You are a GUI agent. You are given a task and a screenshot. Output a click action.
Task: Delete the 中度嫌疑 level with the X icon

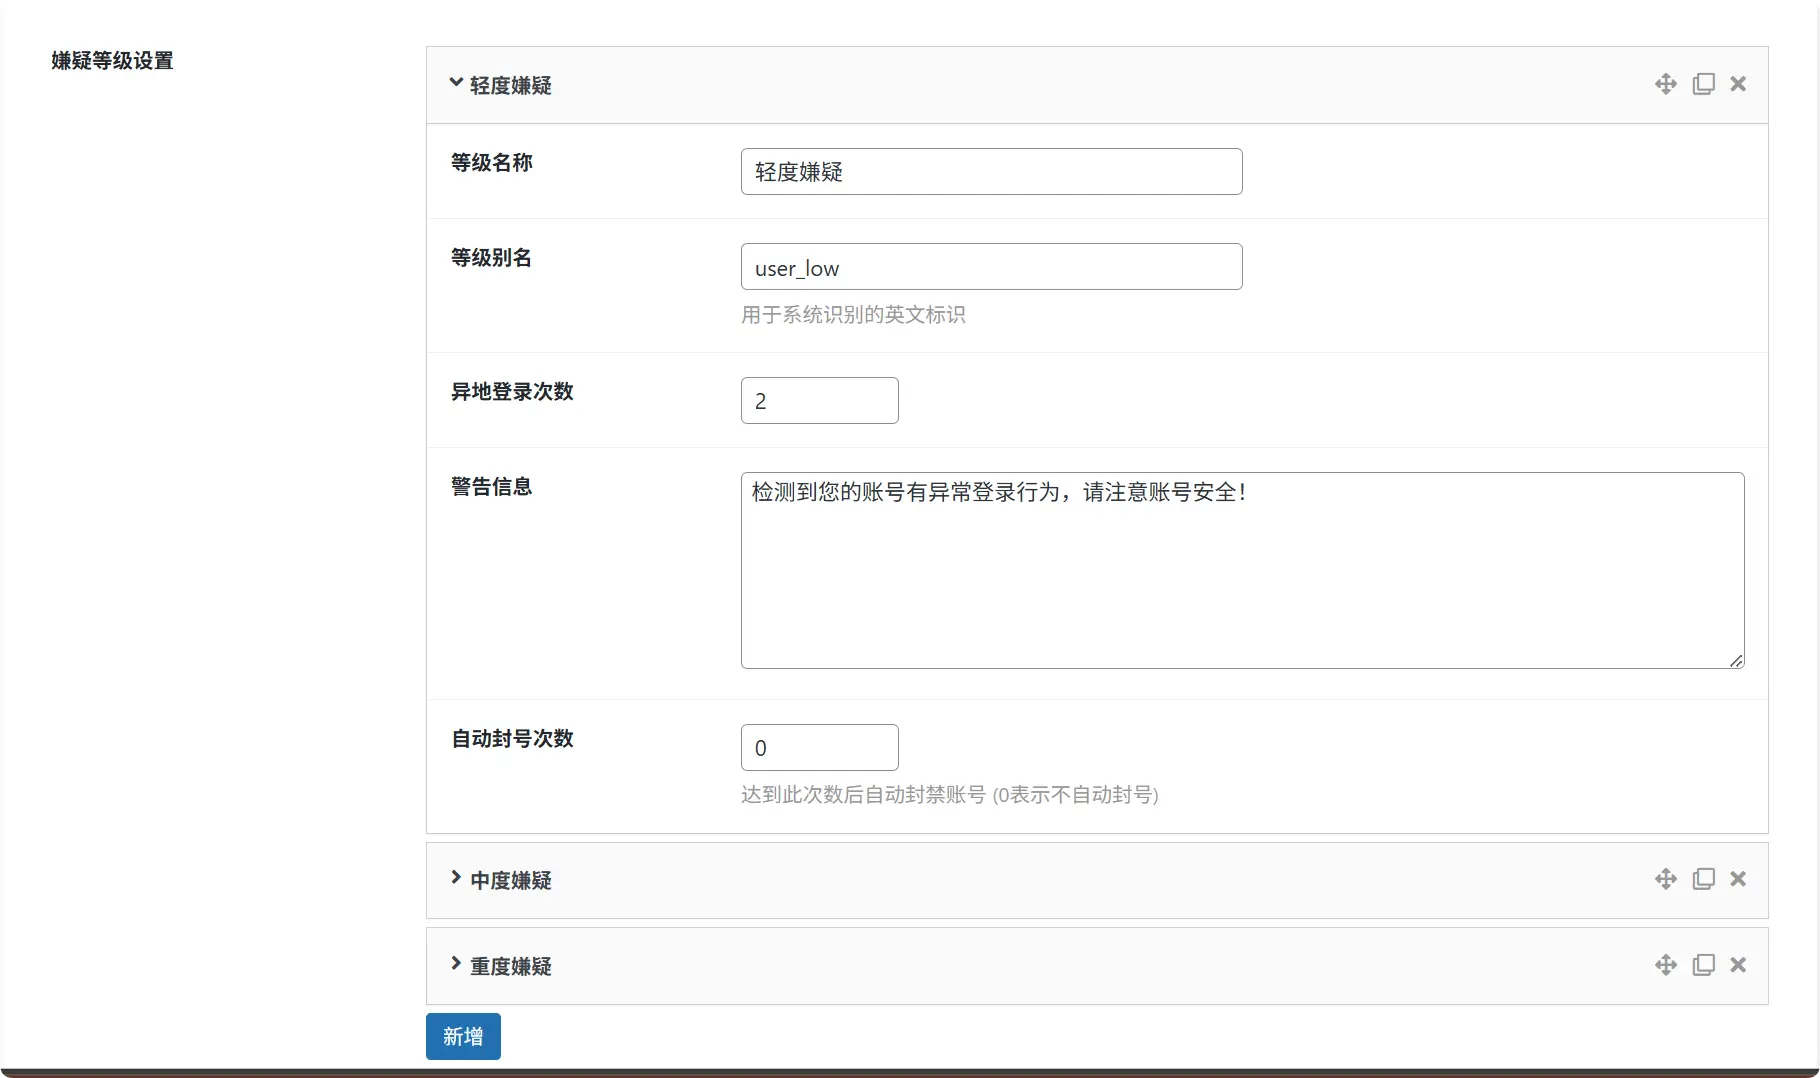pyautogui.click(x=1738, y=879)
